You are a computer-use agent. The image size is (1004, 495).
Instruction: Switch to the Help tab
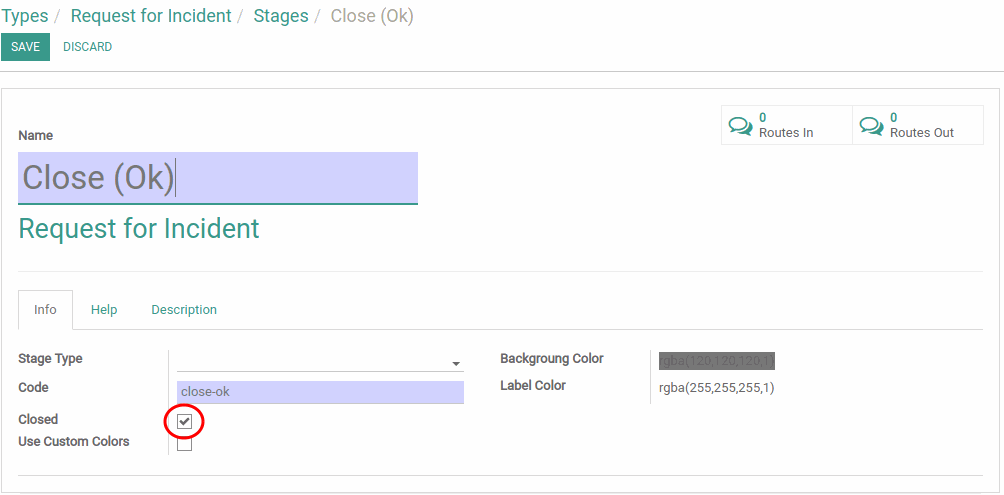104,310
